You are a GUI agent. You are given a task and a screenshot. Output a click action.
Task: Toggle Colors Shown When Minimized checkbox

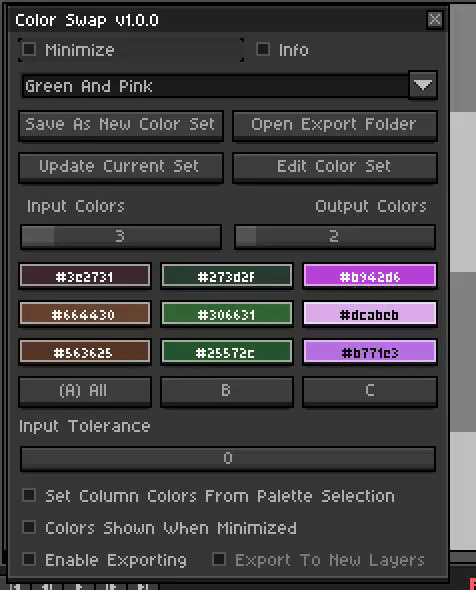pos(29,527)
